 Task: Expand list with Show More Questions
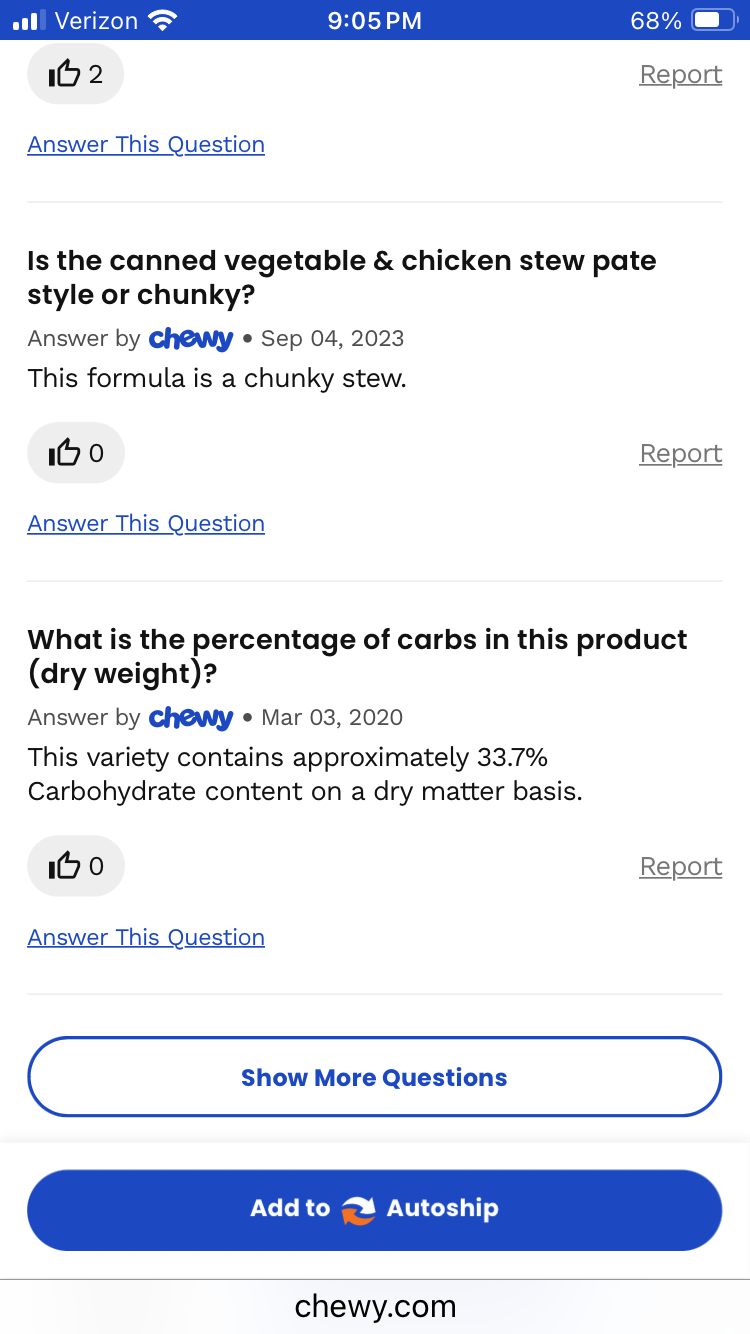click(x=374, y=1077)
